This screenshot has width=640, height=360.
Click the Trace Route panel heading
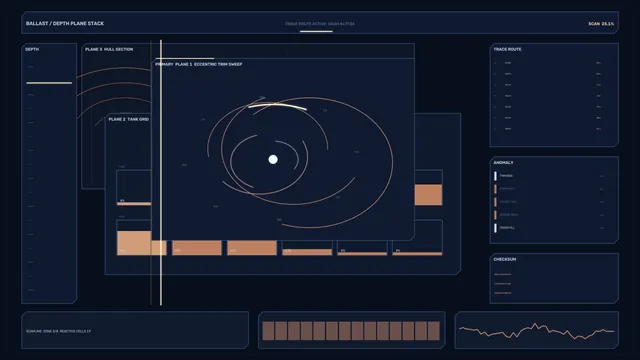507,49
